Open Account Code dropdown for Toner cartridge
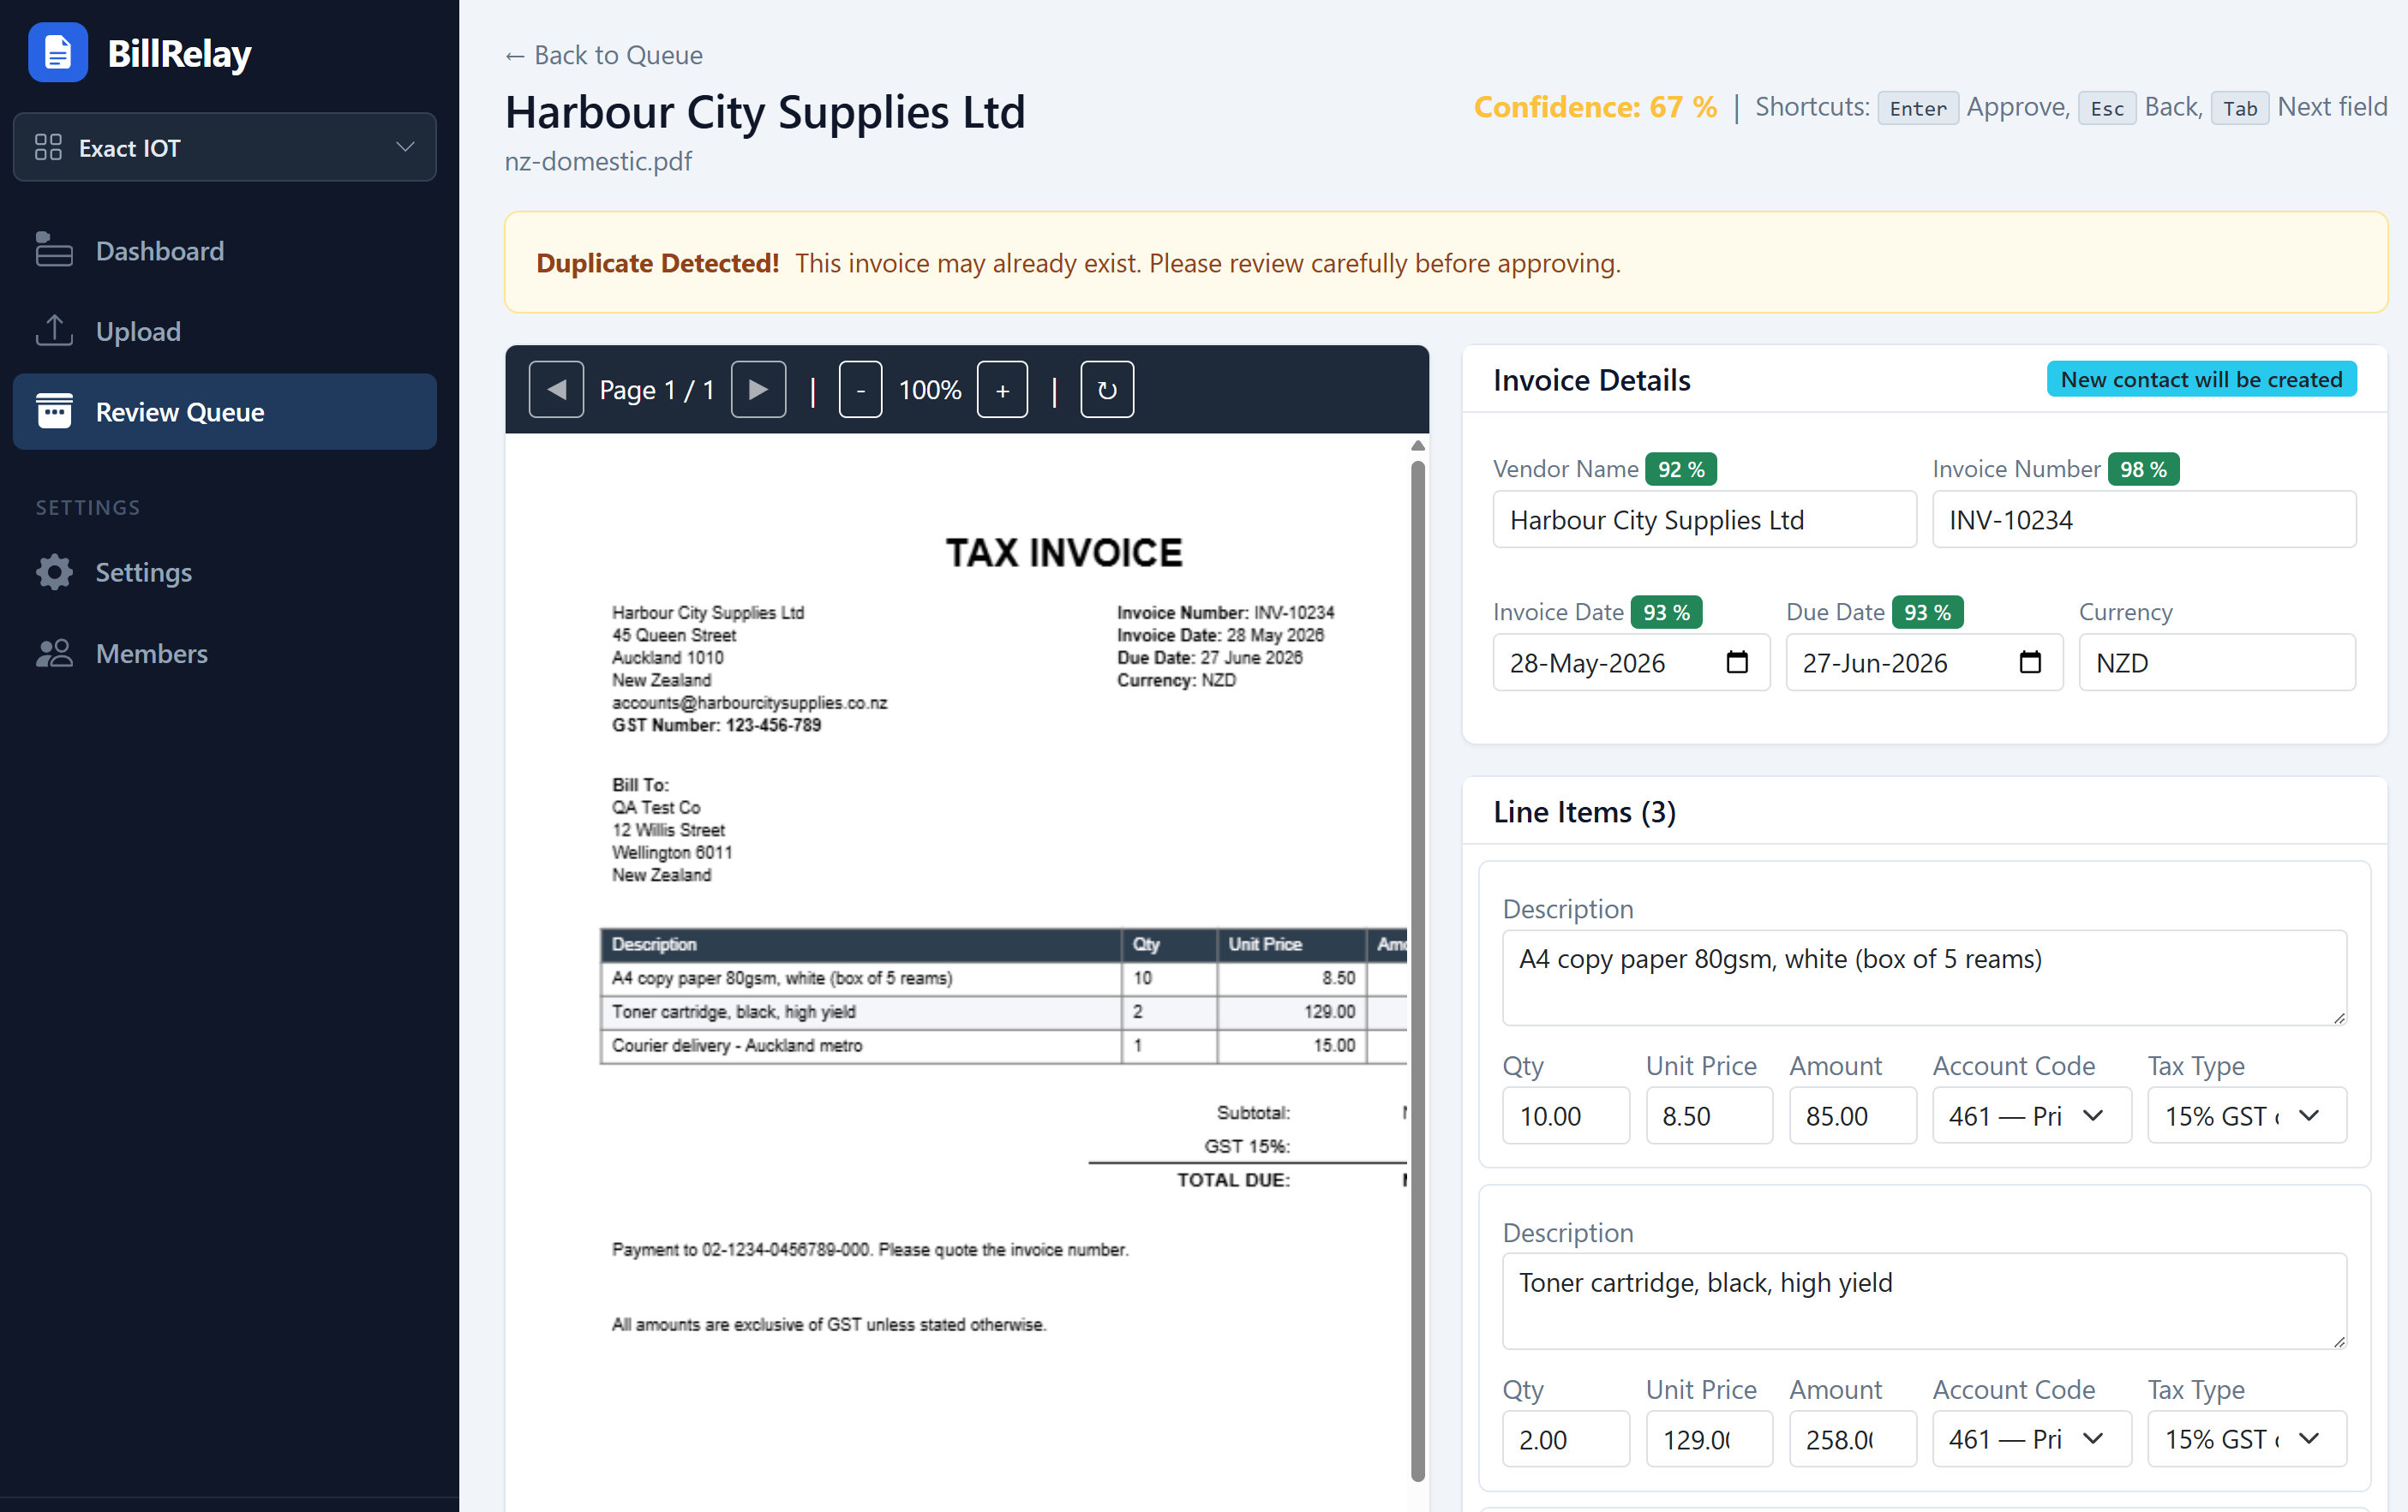The width and height of the screenshot is (2408, 1512). (2031, 1439)
